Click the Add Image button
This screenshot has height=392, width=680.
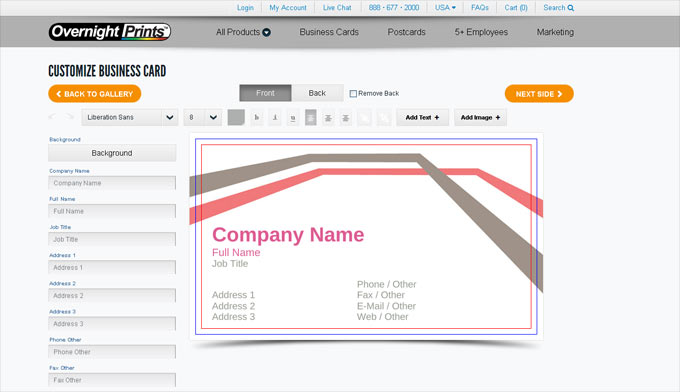coord(480,118)
